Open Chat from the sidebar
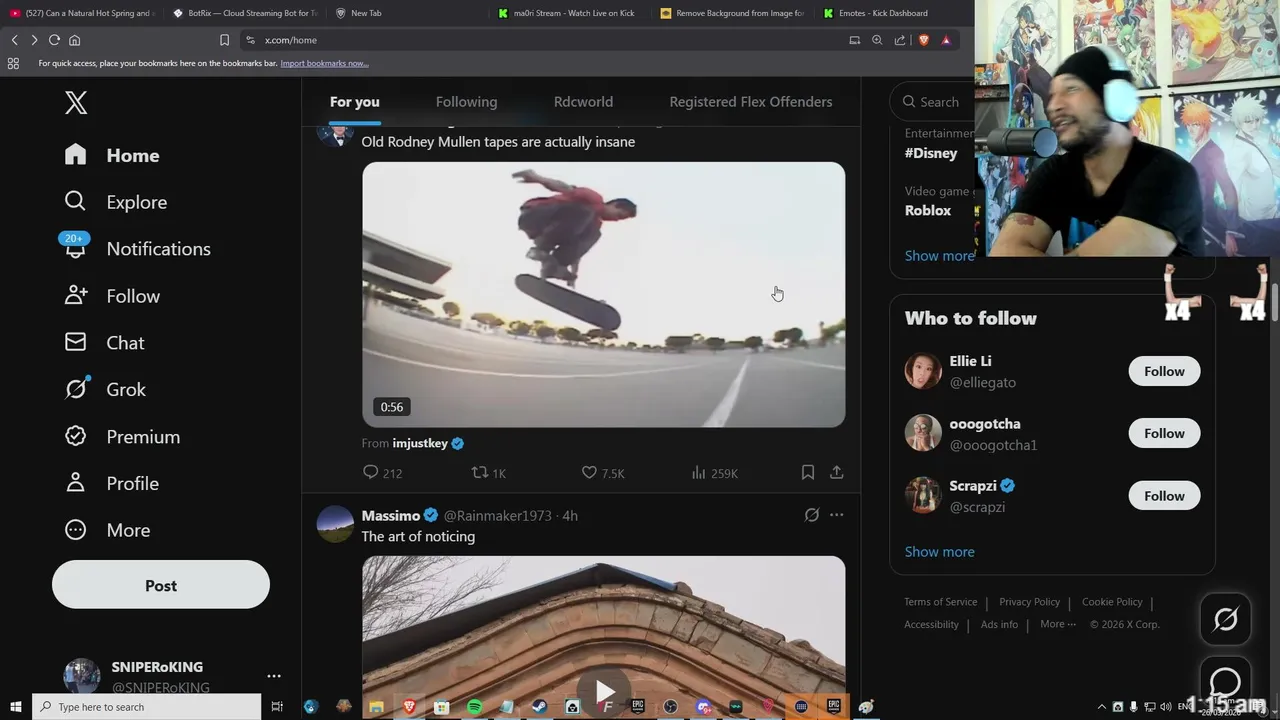This screenshot has width=1280, height=720. (x=105, y=343)
